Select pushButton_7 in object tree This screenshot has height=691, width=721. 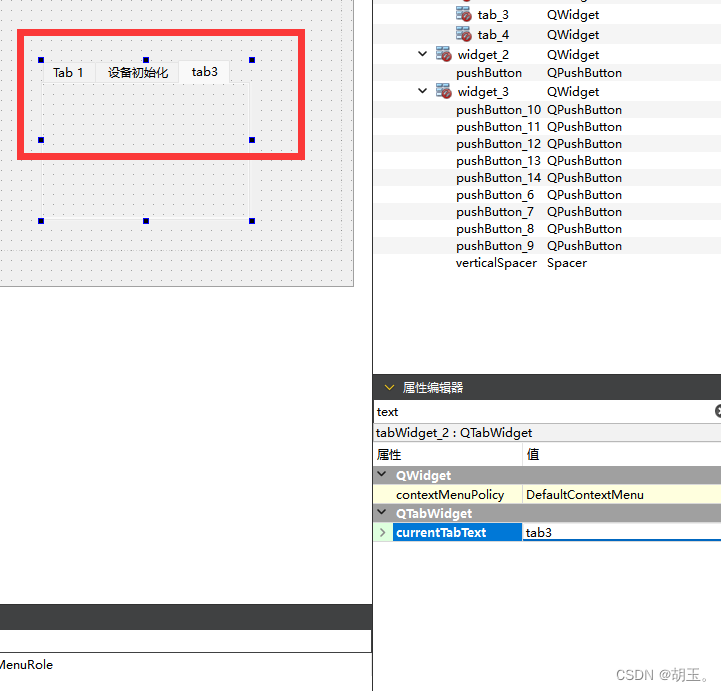click(x=495, y=212)
